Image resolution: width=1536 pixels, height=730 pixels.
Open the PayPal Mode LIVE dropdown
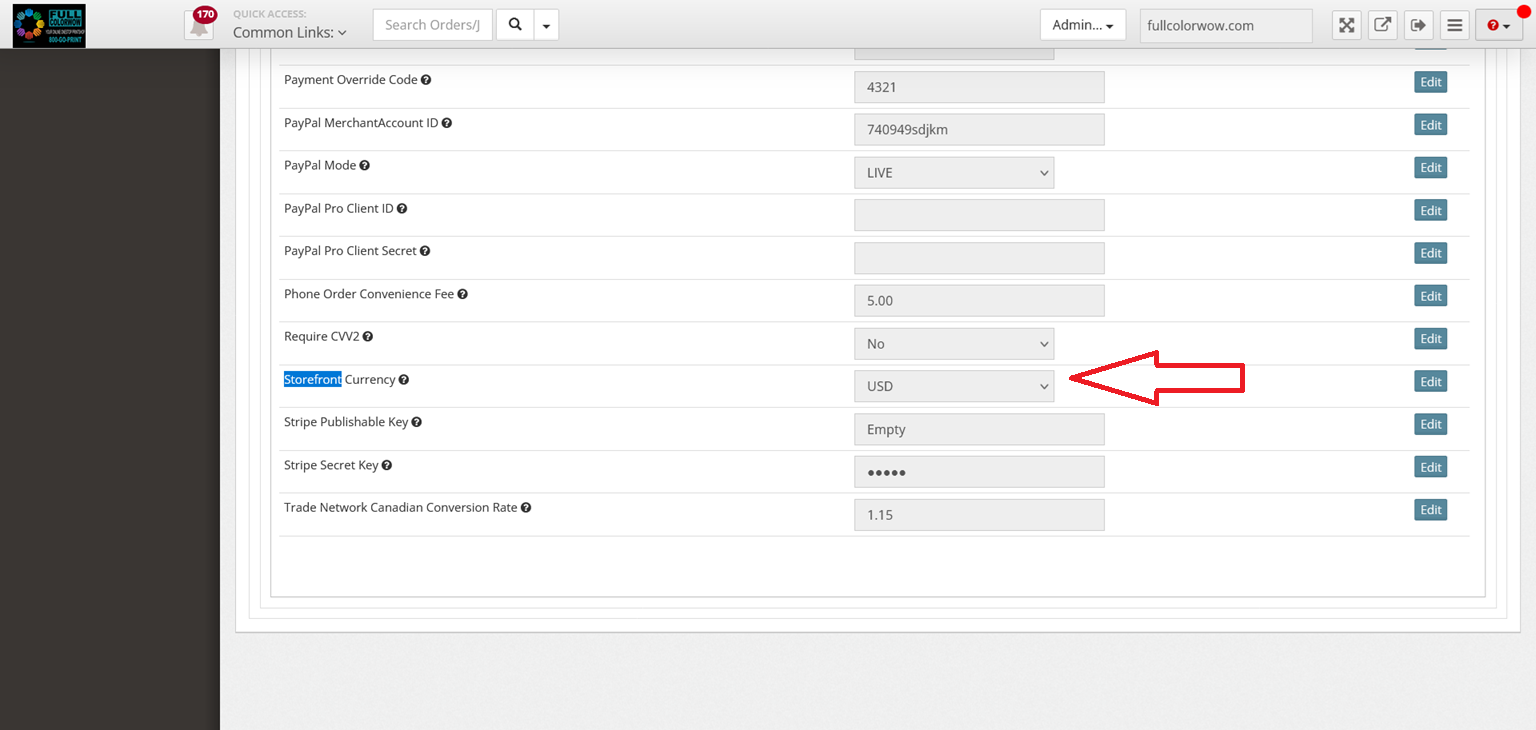point(953,173)
